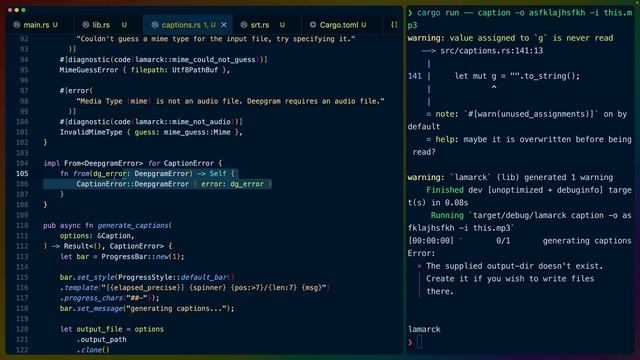Viewport: 640px width, 360px height.
Task: Click 'let mut g' line in terminal warning
Action: (517, 76)
